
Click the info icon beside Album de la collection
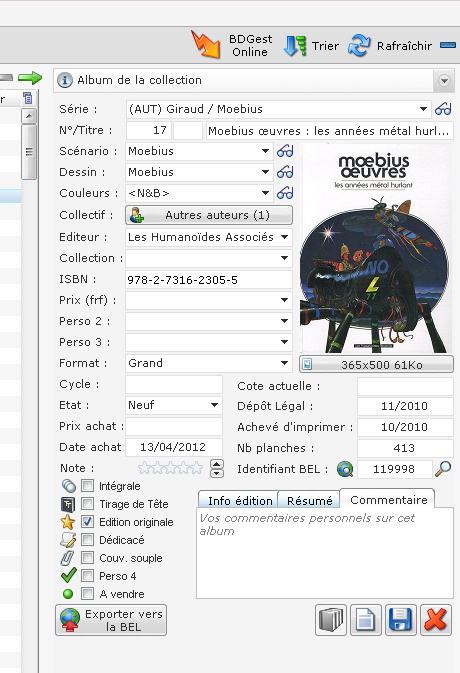pyautogui.click(x=65, y=80)
